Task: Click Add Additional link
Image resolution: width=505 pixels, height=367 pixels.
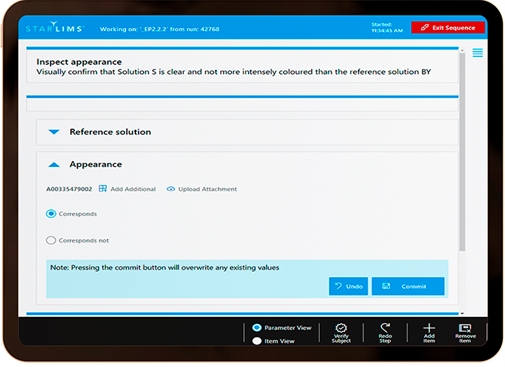Action: click(133, 189)
